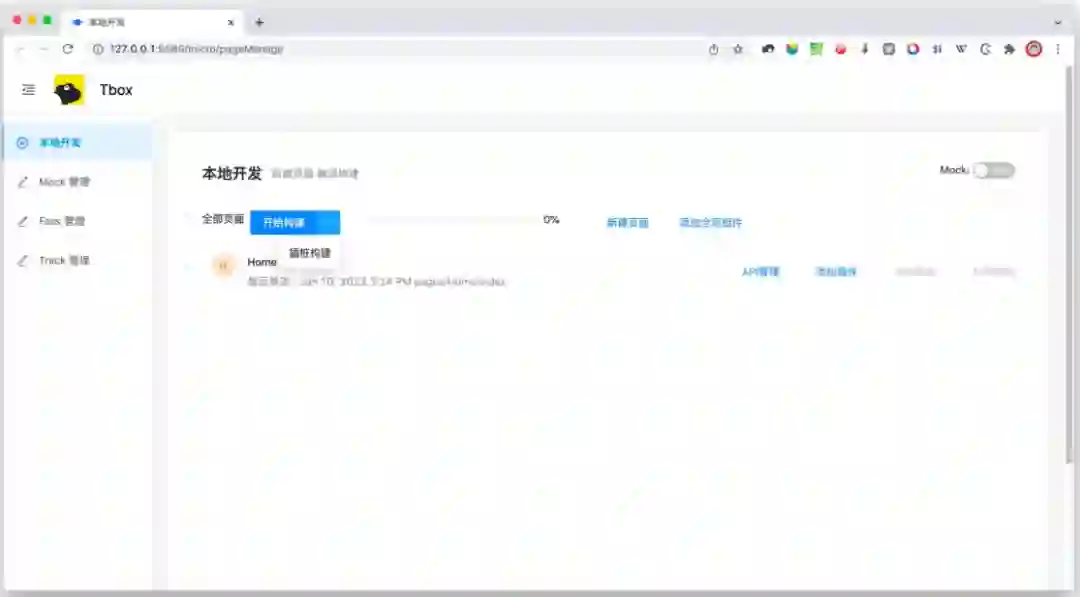This screenshot has height=597, width=1080.
Task: Click the pencil icon beside Track 管理
Action: point(23,260)
